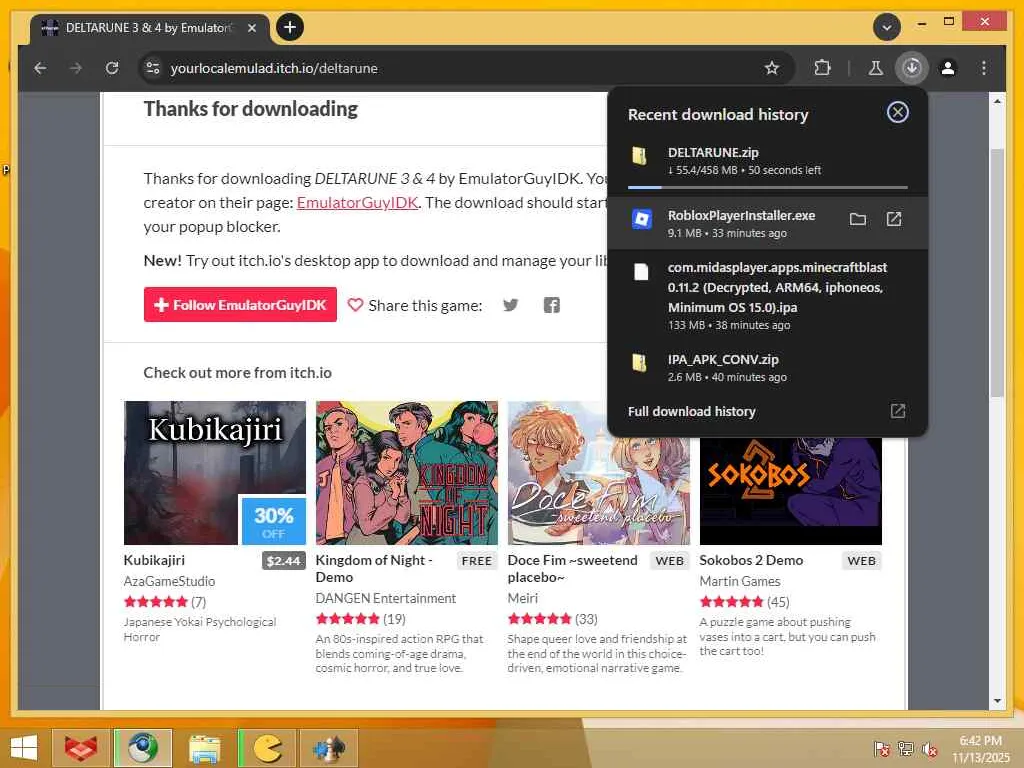Open Sokobos 2 Demo thumbnail
The height and width of the screenshot is (768, 1024).
791,491
